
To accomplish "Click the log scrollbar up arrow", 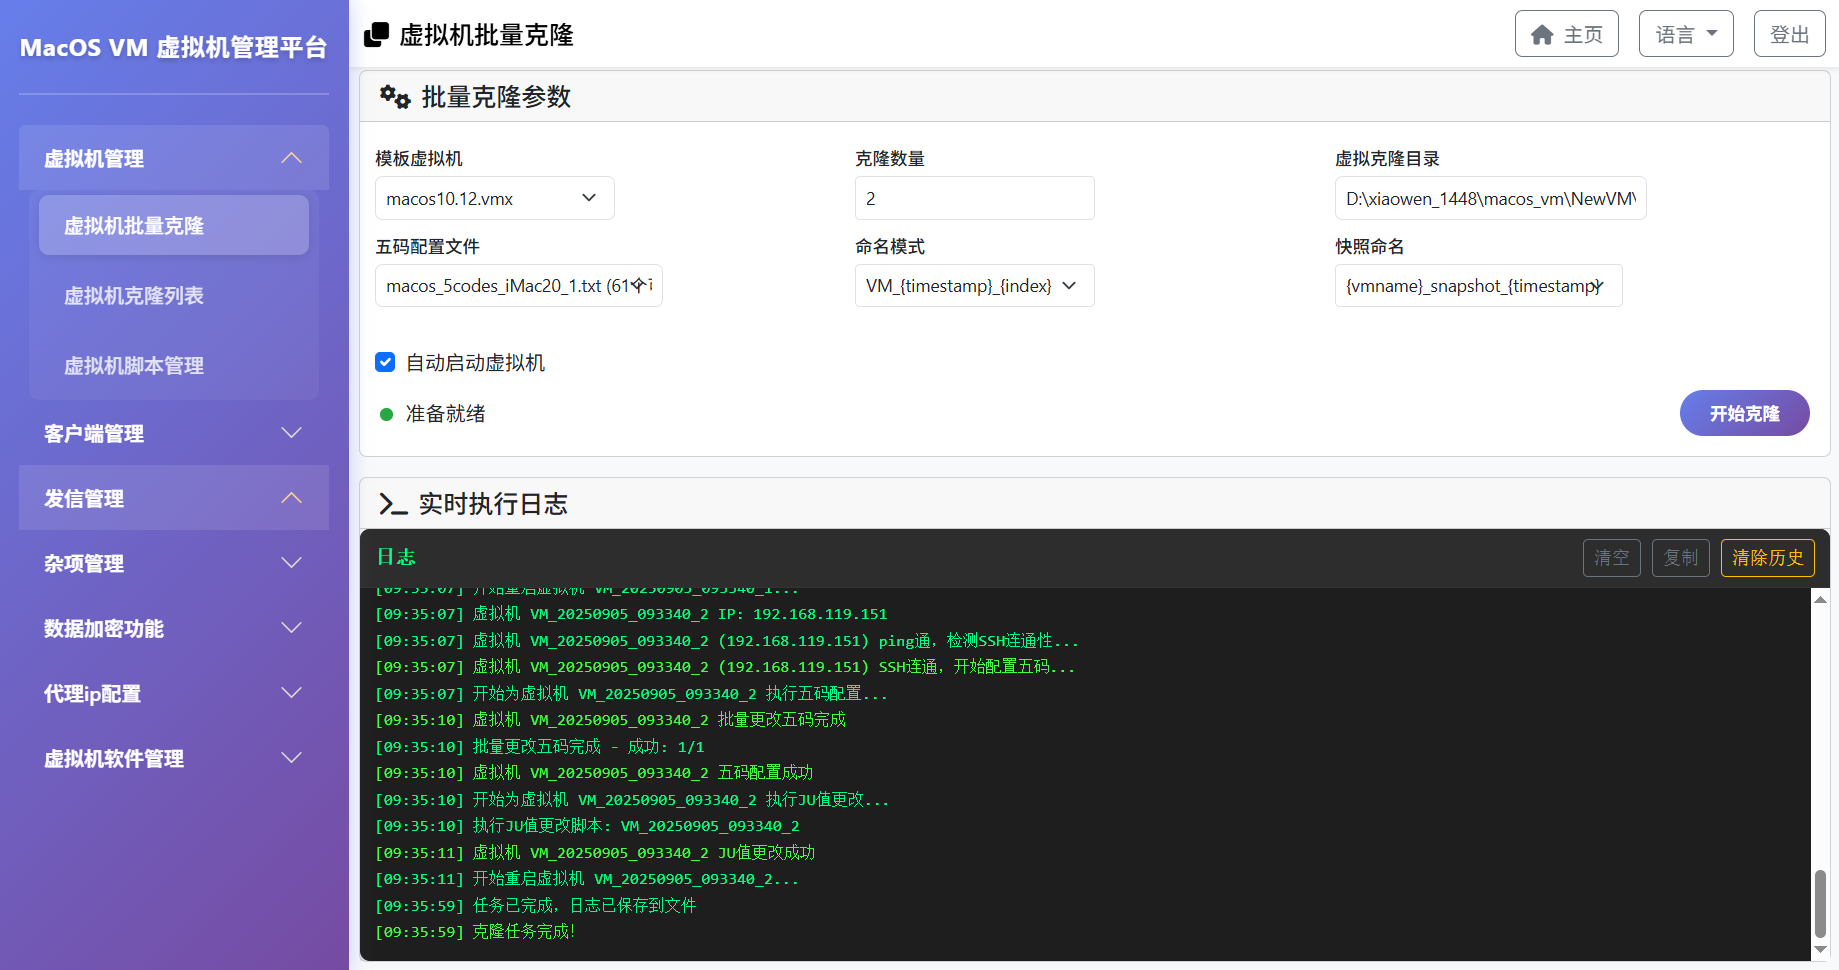I will tap(1820, 599).
